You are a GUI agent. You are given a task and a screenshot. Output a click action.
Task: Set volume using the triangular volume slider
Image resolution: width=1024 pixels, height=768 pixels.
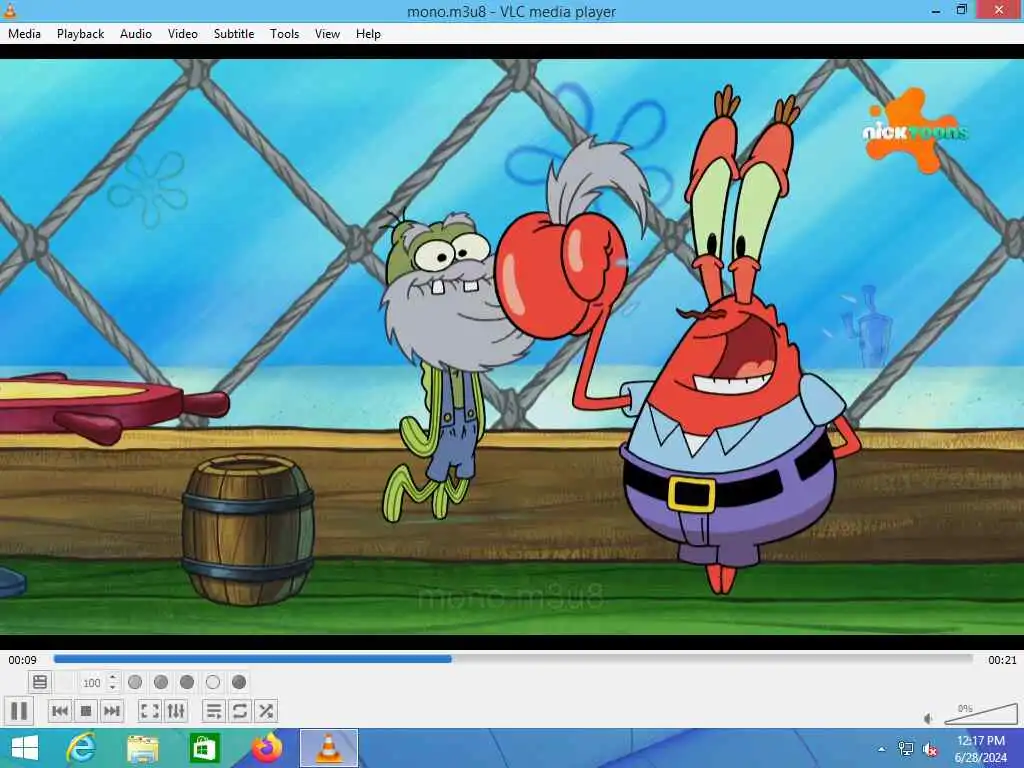[980, 714]
